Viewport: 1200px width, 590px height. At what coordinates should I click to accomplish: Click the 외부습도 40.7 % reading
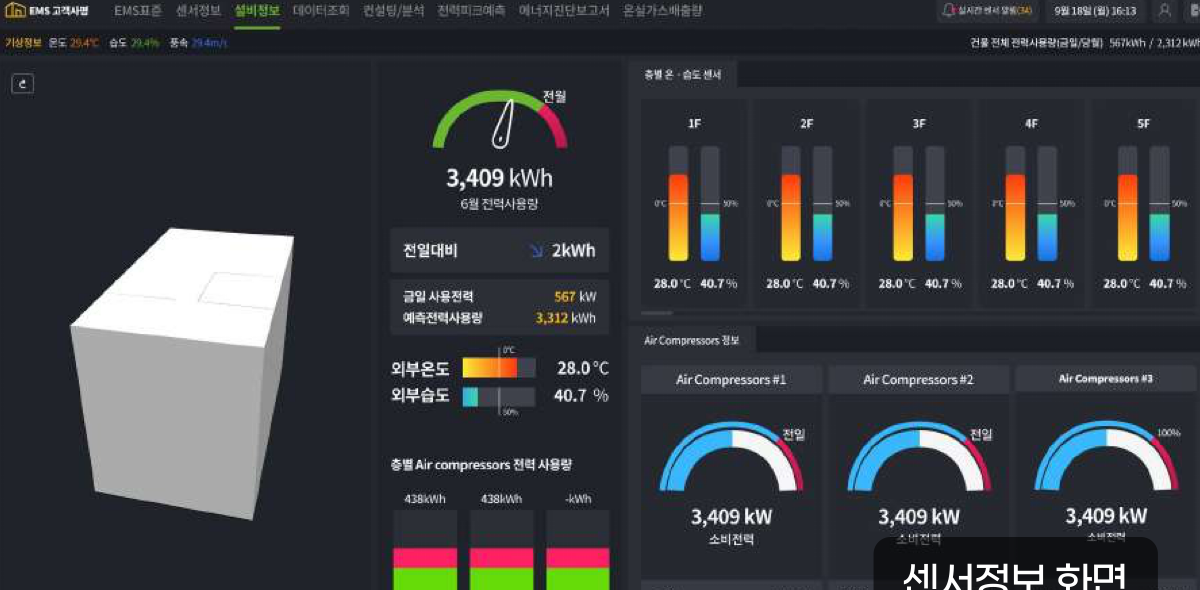[581, 396]
